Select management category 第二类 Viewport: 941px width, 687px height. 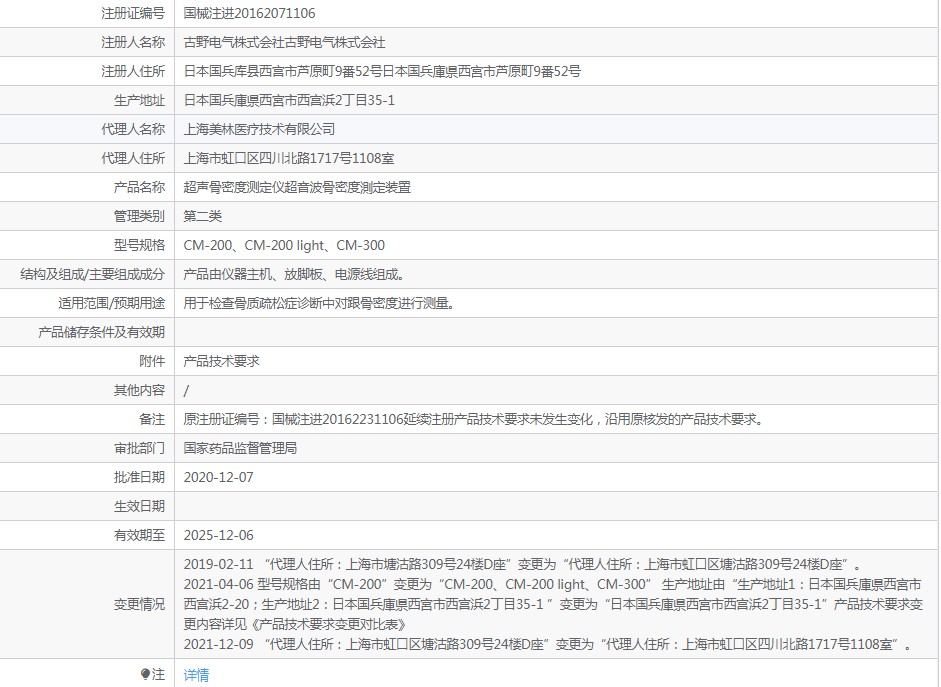[203, 216]
